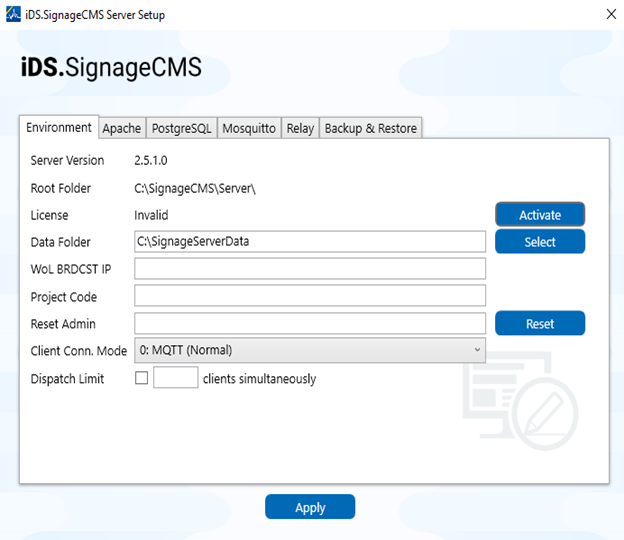This screenshot has width=624, height=540.
Task: Switch to the Environment tab
Action: [x=59, y=128]
